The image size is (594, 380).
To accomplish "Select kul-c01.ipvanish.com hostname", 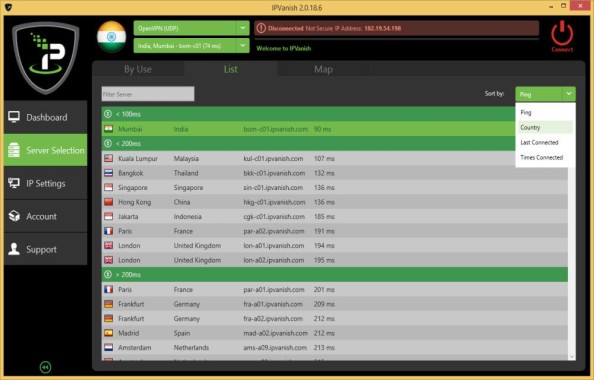I will (x=273, y=158).
